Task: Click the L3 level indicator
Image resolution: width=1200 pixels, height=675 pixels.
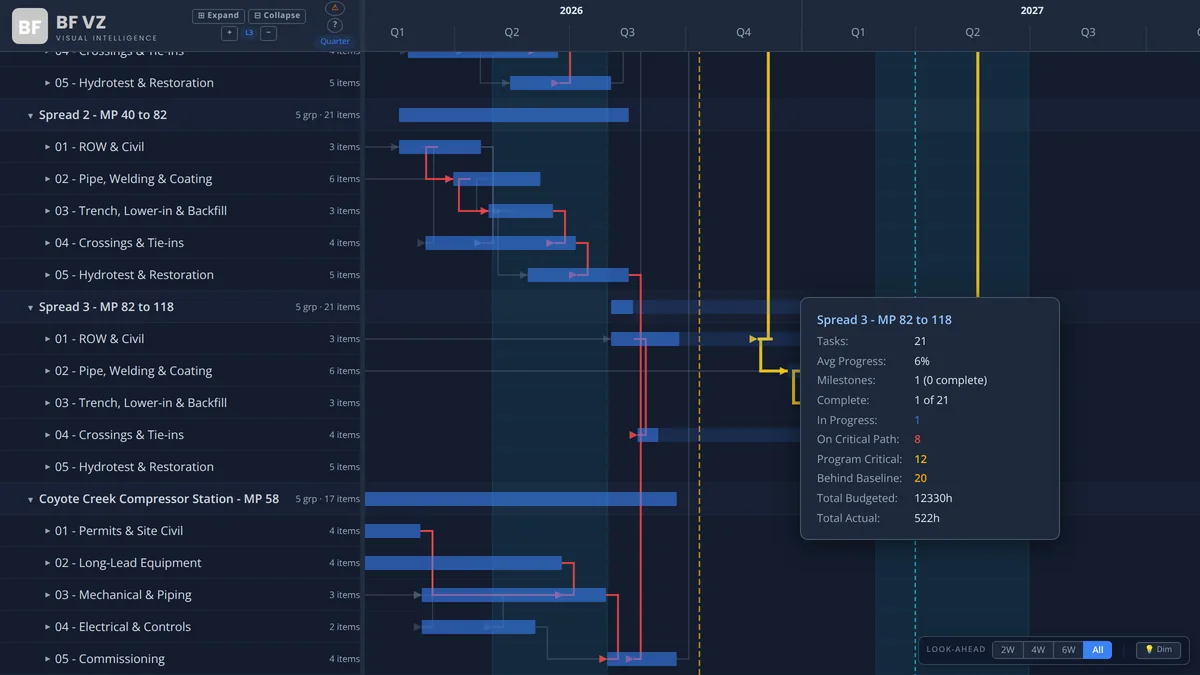Action: (249, 33)
